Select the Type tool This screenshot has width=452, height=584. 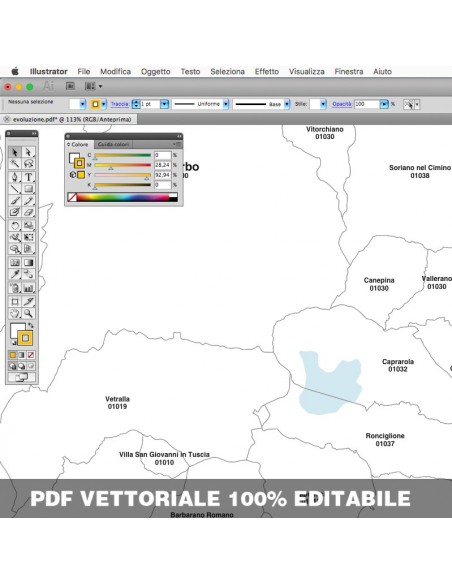coord(28,177)
